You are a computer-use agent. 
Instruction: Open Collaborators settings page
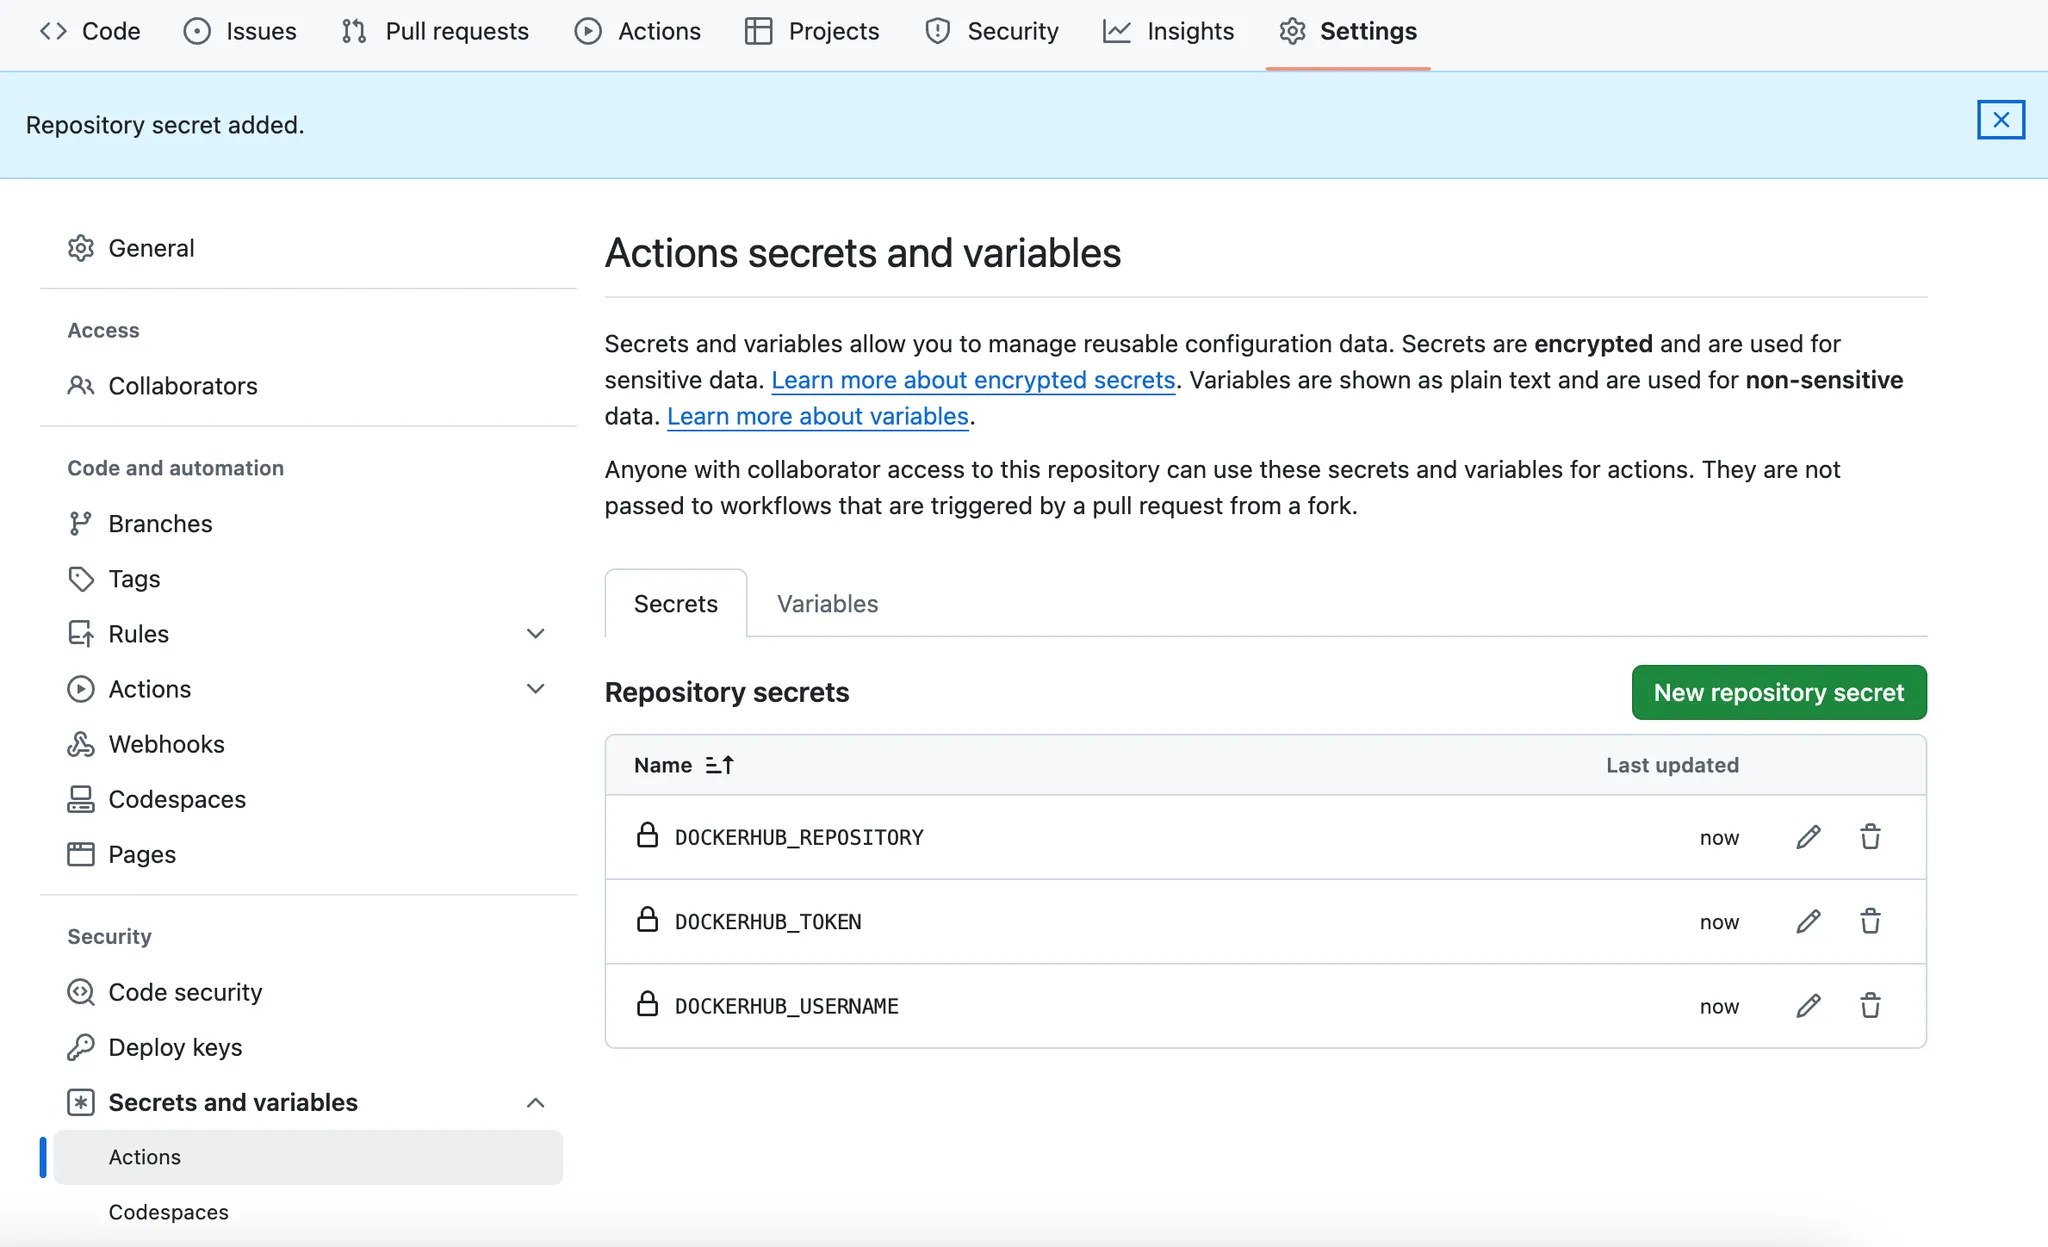click(308, 386)
